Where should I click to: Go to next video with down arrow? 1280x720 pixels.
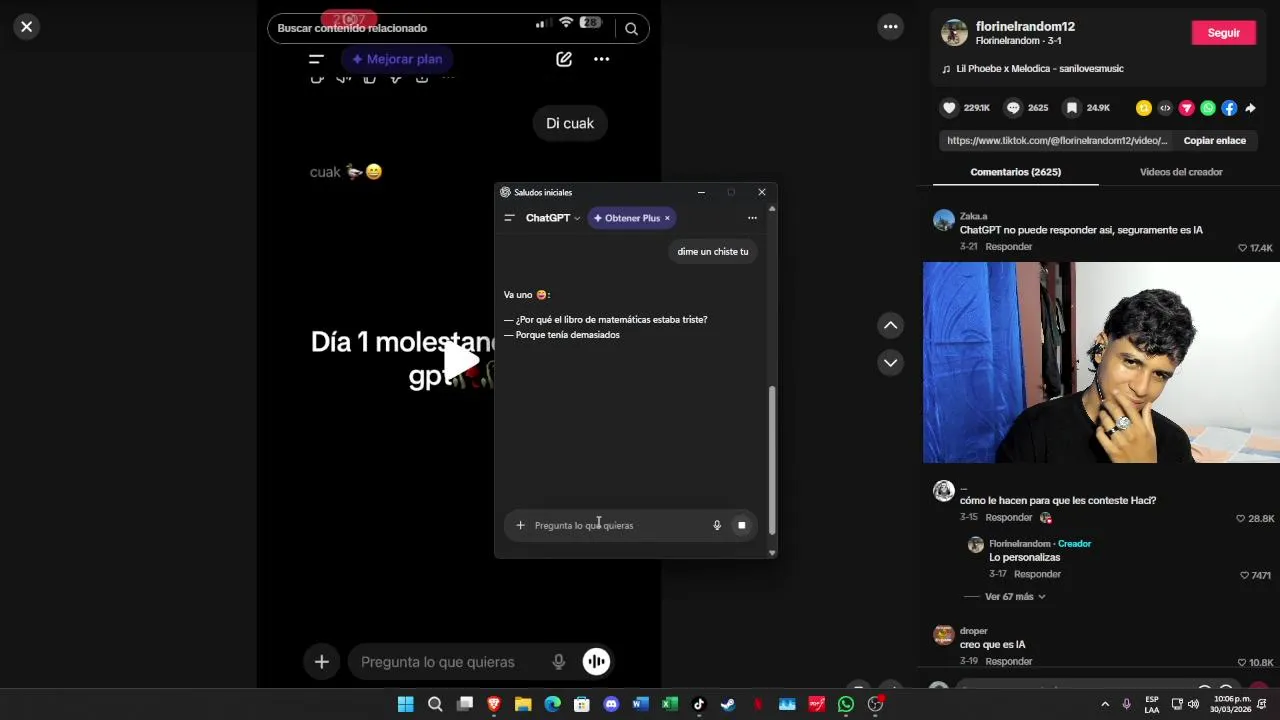pos(890,362)
